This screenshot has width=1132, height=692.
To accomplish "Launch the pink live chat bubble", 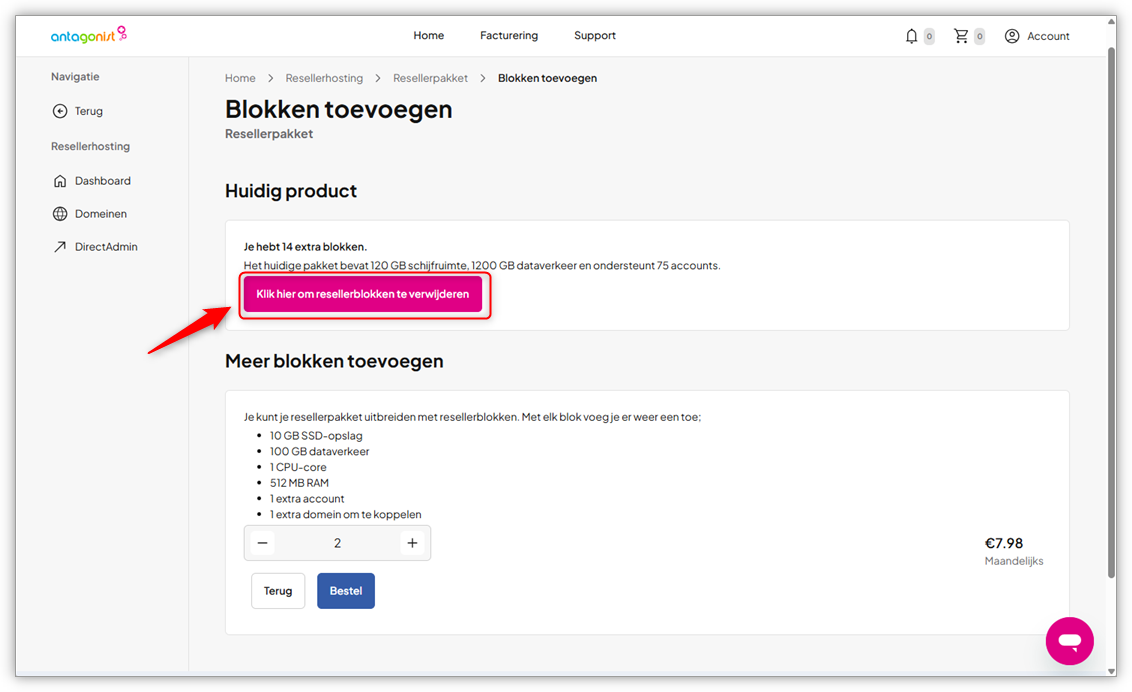I will [1069, 641].
